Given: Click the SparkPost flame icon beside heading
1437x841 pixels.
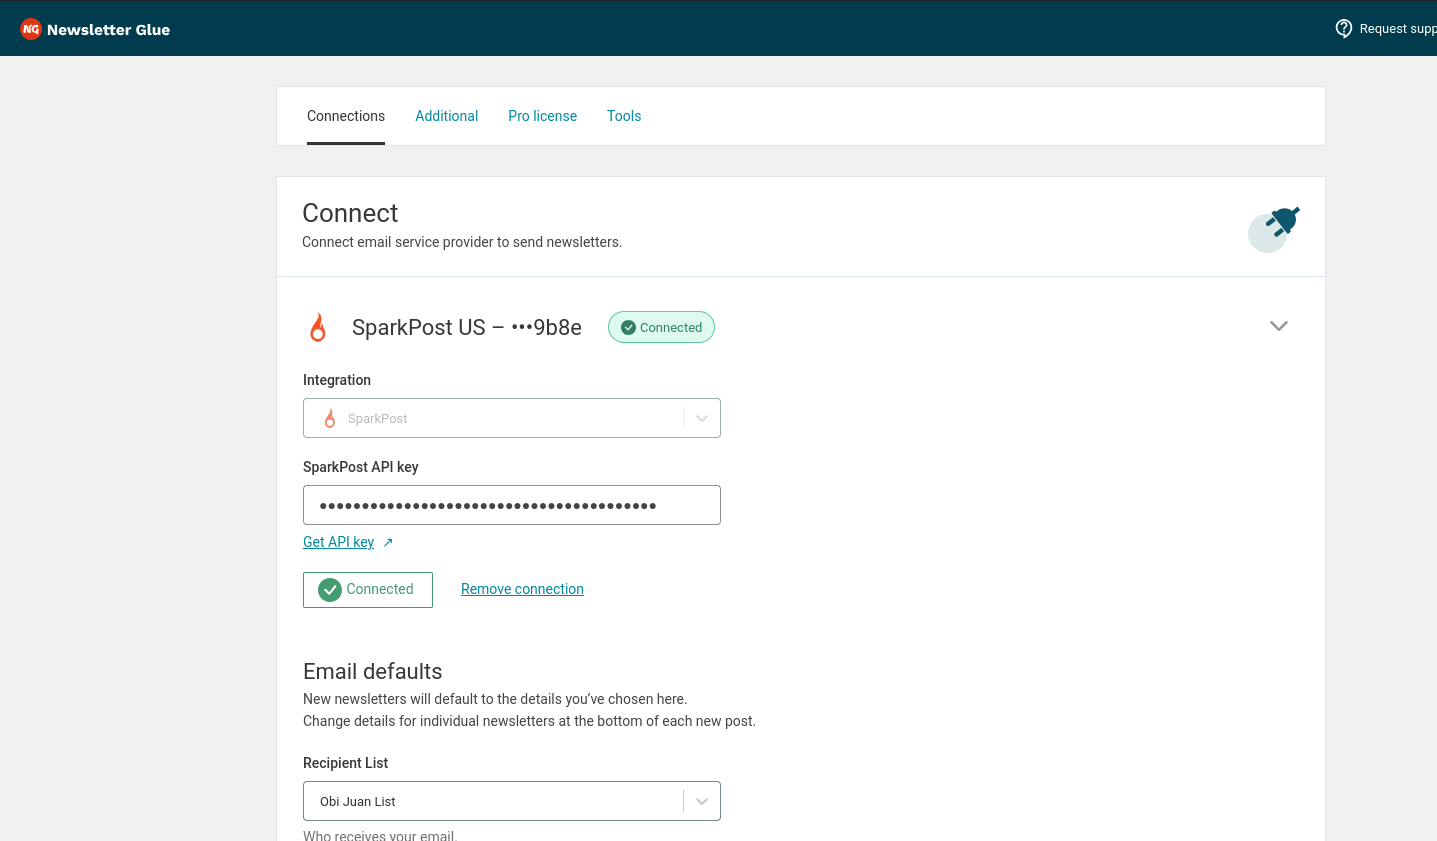Looking at the screenshot, I should (x=318, y=328).
